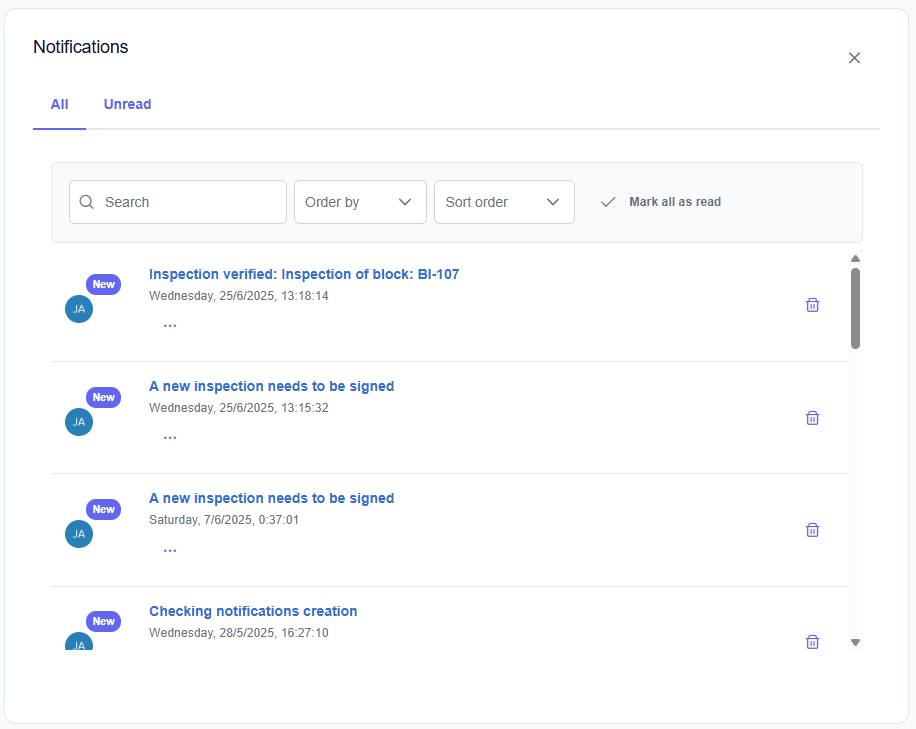Expand the ellipsis under the Saturday notification
This screenshot has width=916, height=729.
[170, 550]
